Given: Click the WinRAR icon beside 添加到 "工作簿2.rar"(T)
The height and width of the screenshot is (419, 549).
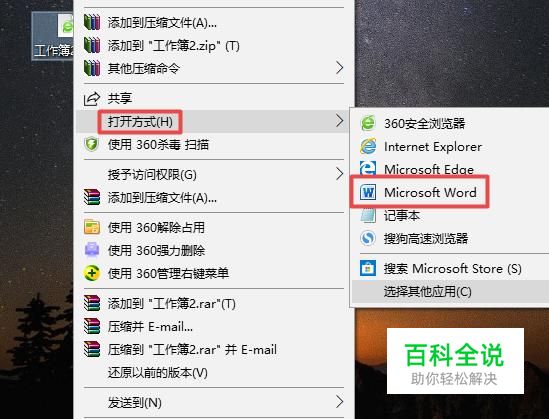Looking at the screenshot, I should click(92, 303).
